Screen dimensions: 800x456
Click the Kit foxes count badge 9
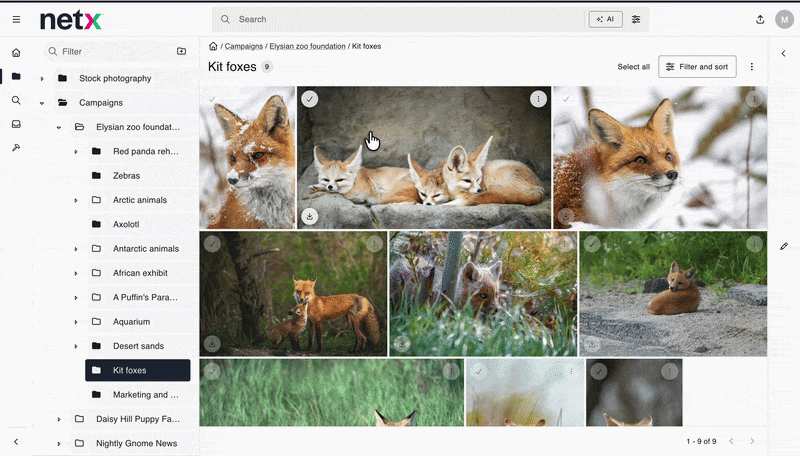tap(267, 67)
